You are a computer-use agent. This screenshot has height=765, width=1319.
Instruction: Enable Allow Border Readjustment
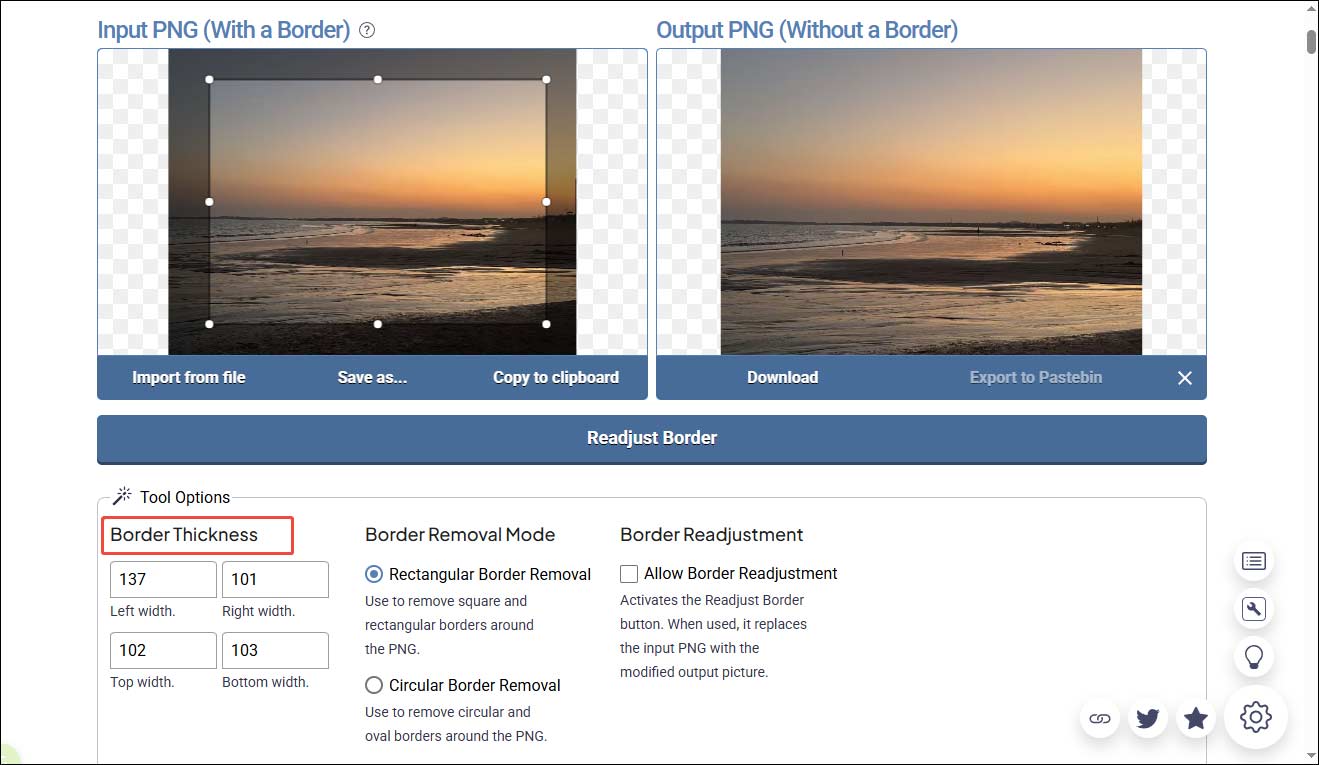pos(628,573)
